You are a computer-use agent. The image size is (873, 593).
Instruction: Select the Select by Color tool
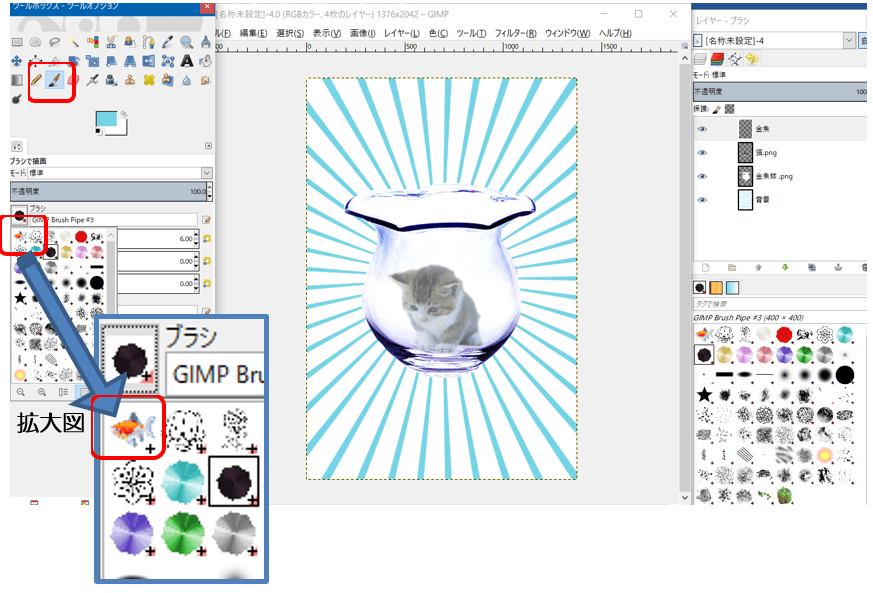point(93,42)
